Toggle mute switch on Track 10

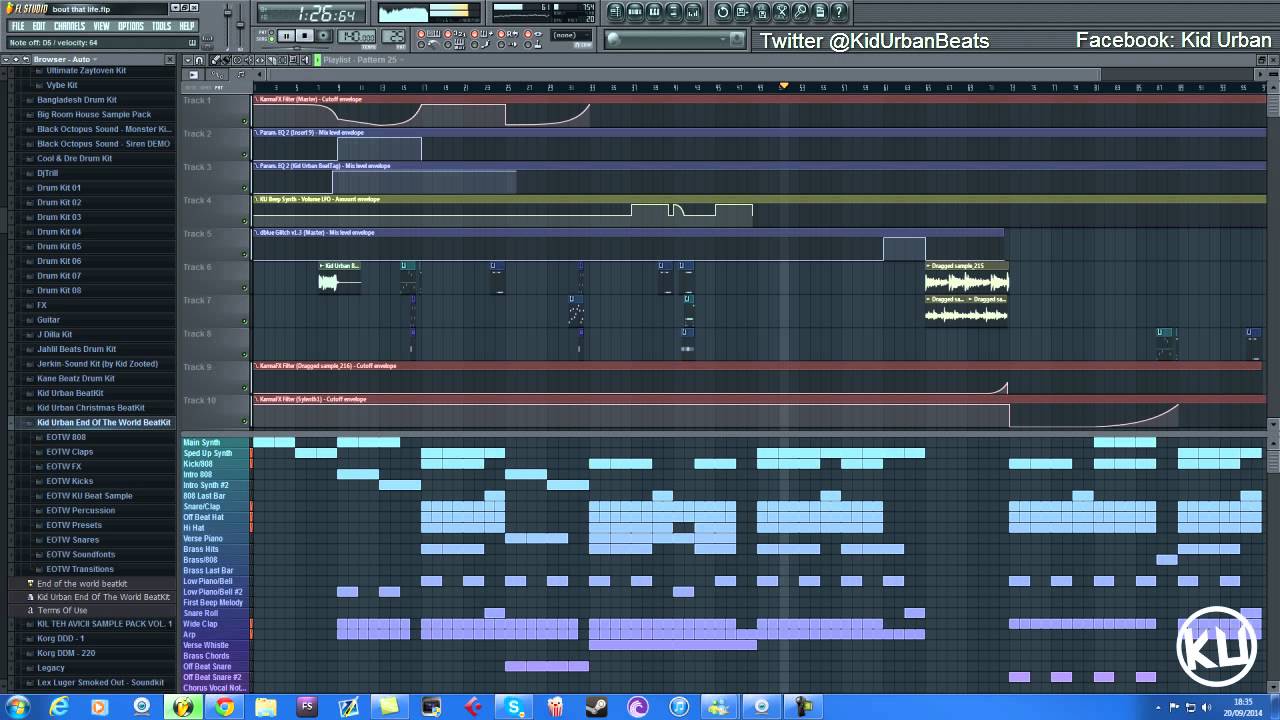244,422
